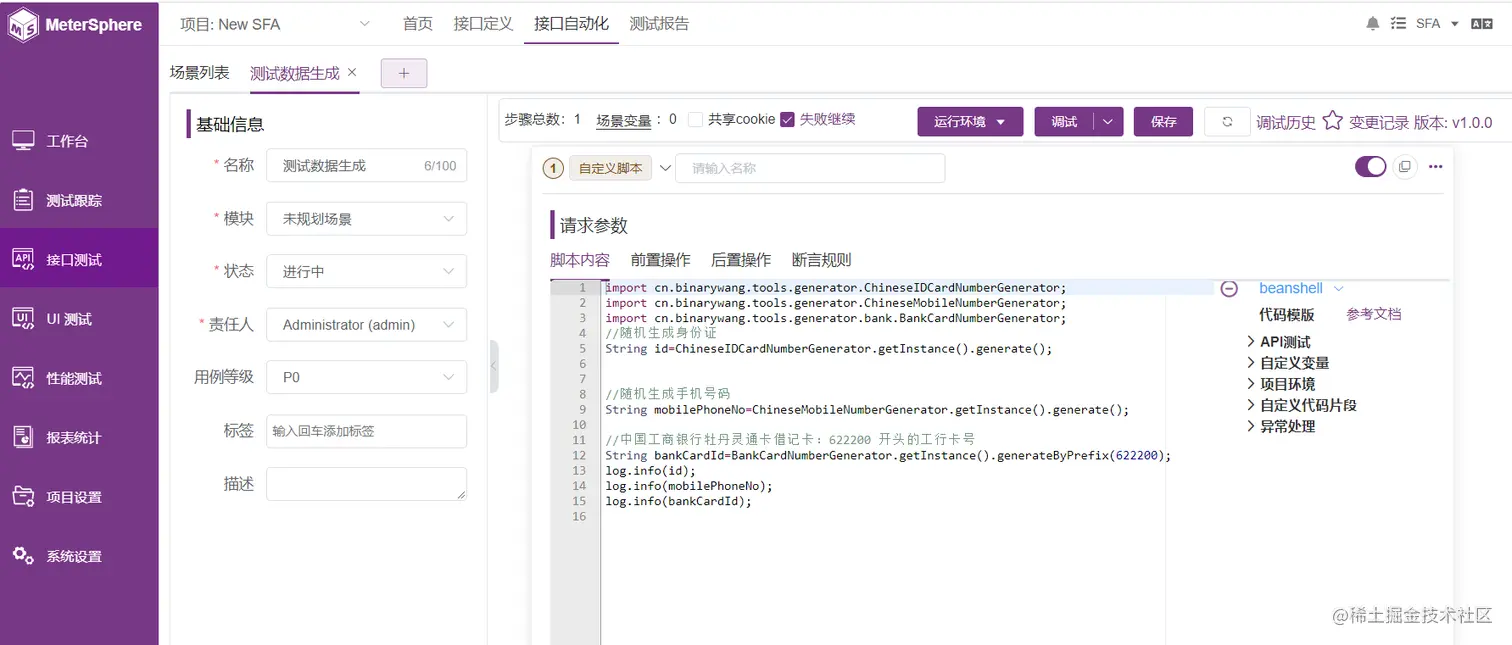Click the 保存 save button
The height and width of the screenshot is (645, 1512).
[x=1164, y=122]
